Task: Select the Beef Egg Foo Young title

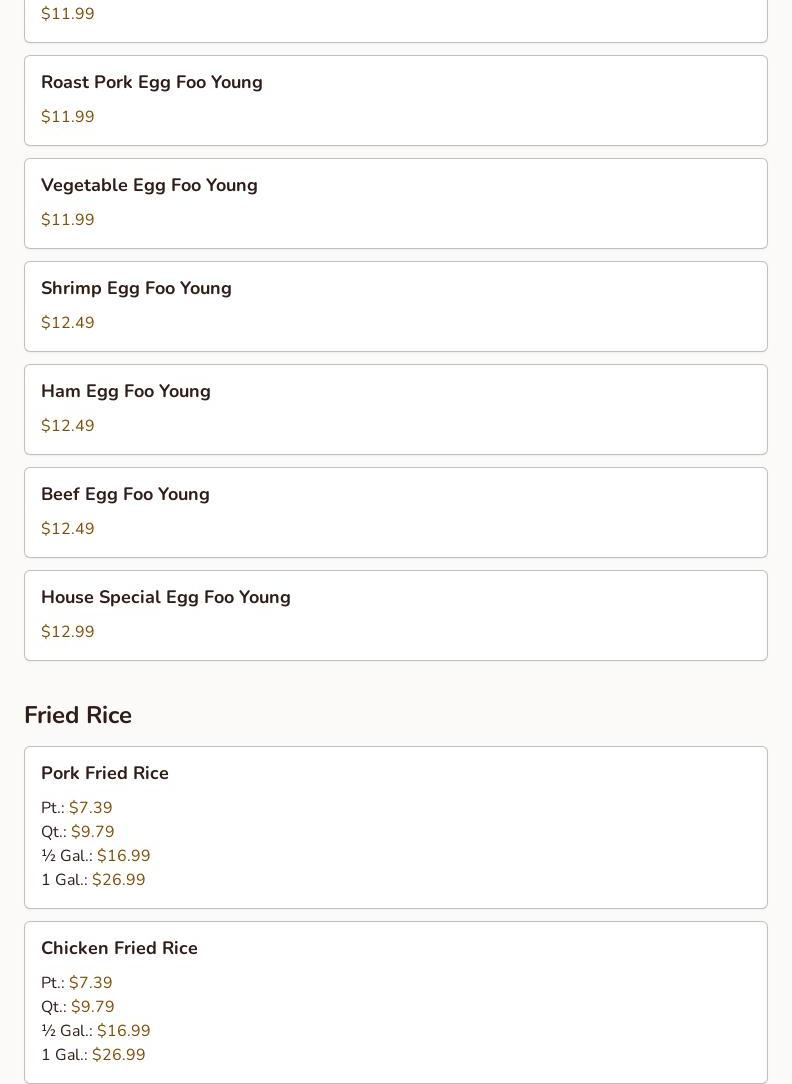Action: point(125,495)
